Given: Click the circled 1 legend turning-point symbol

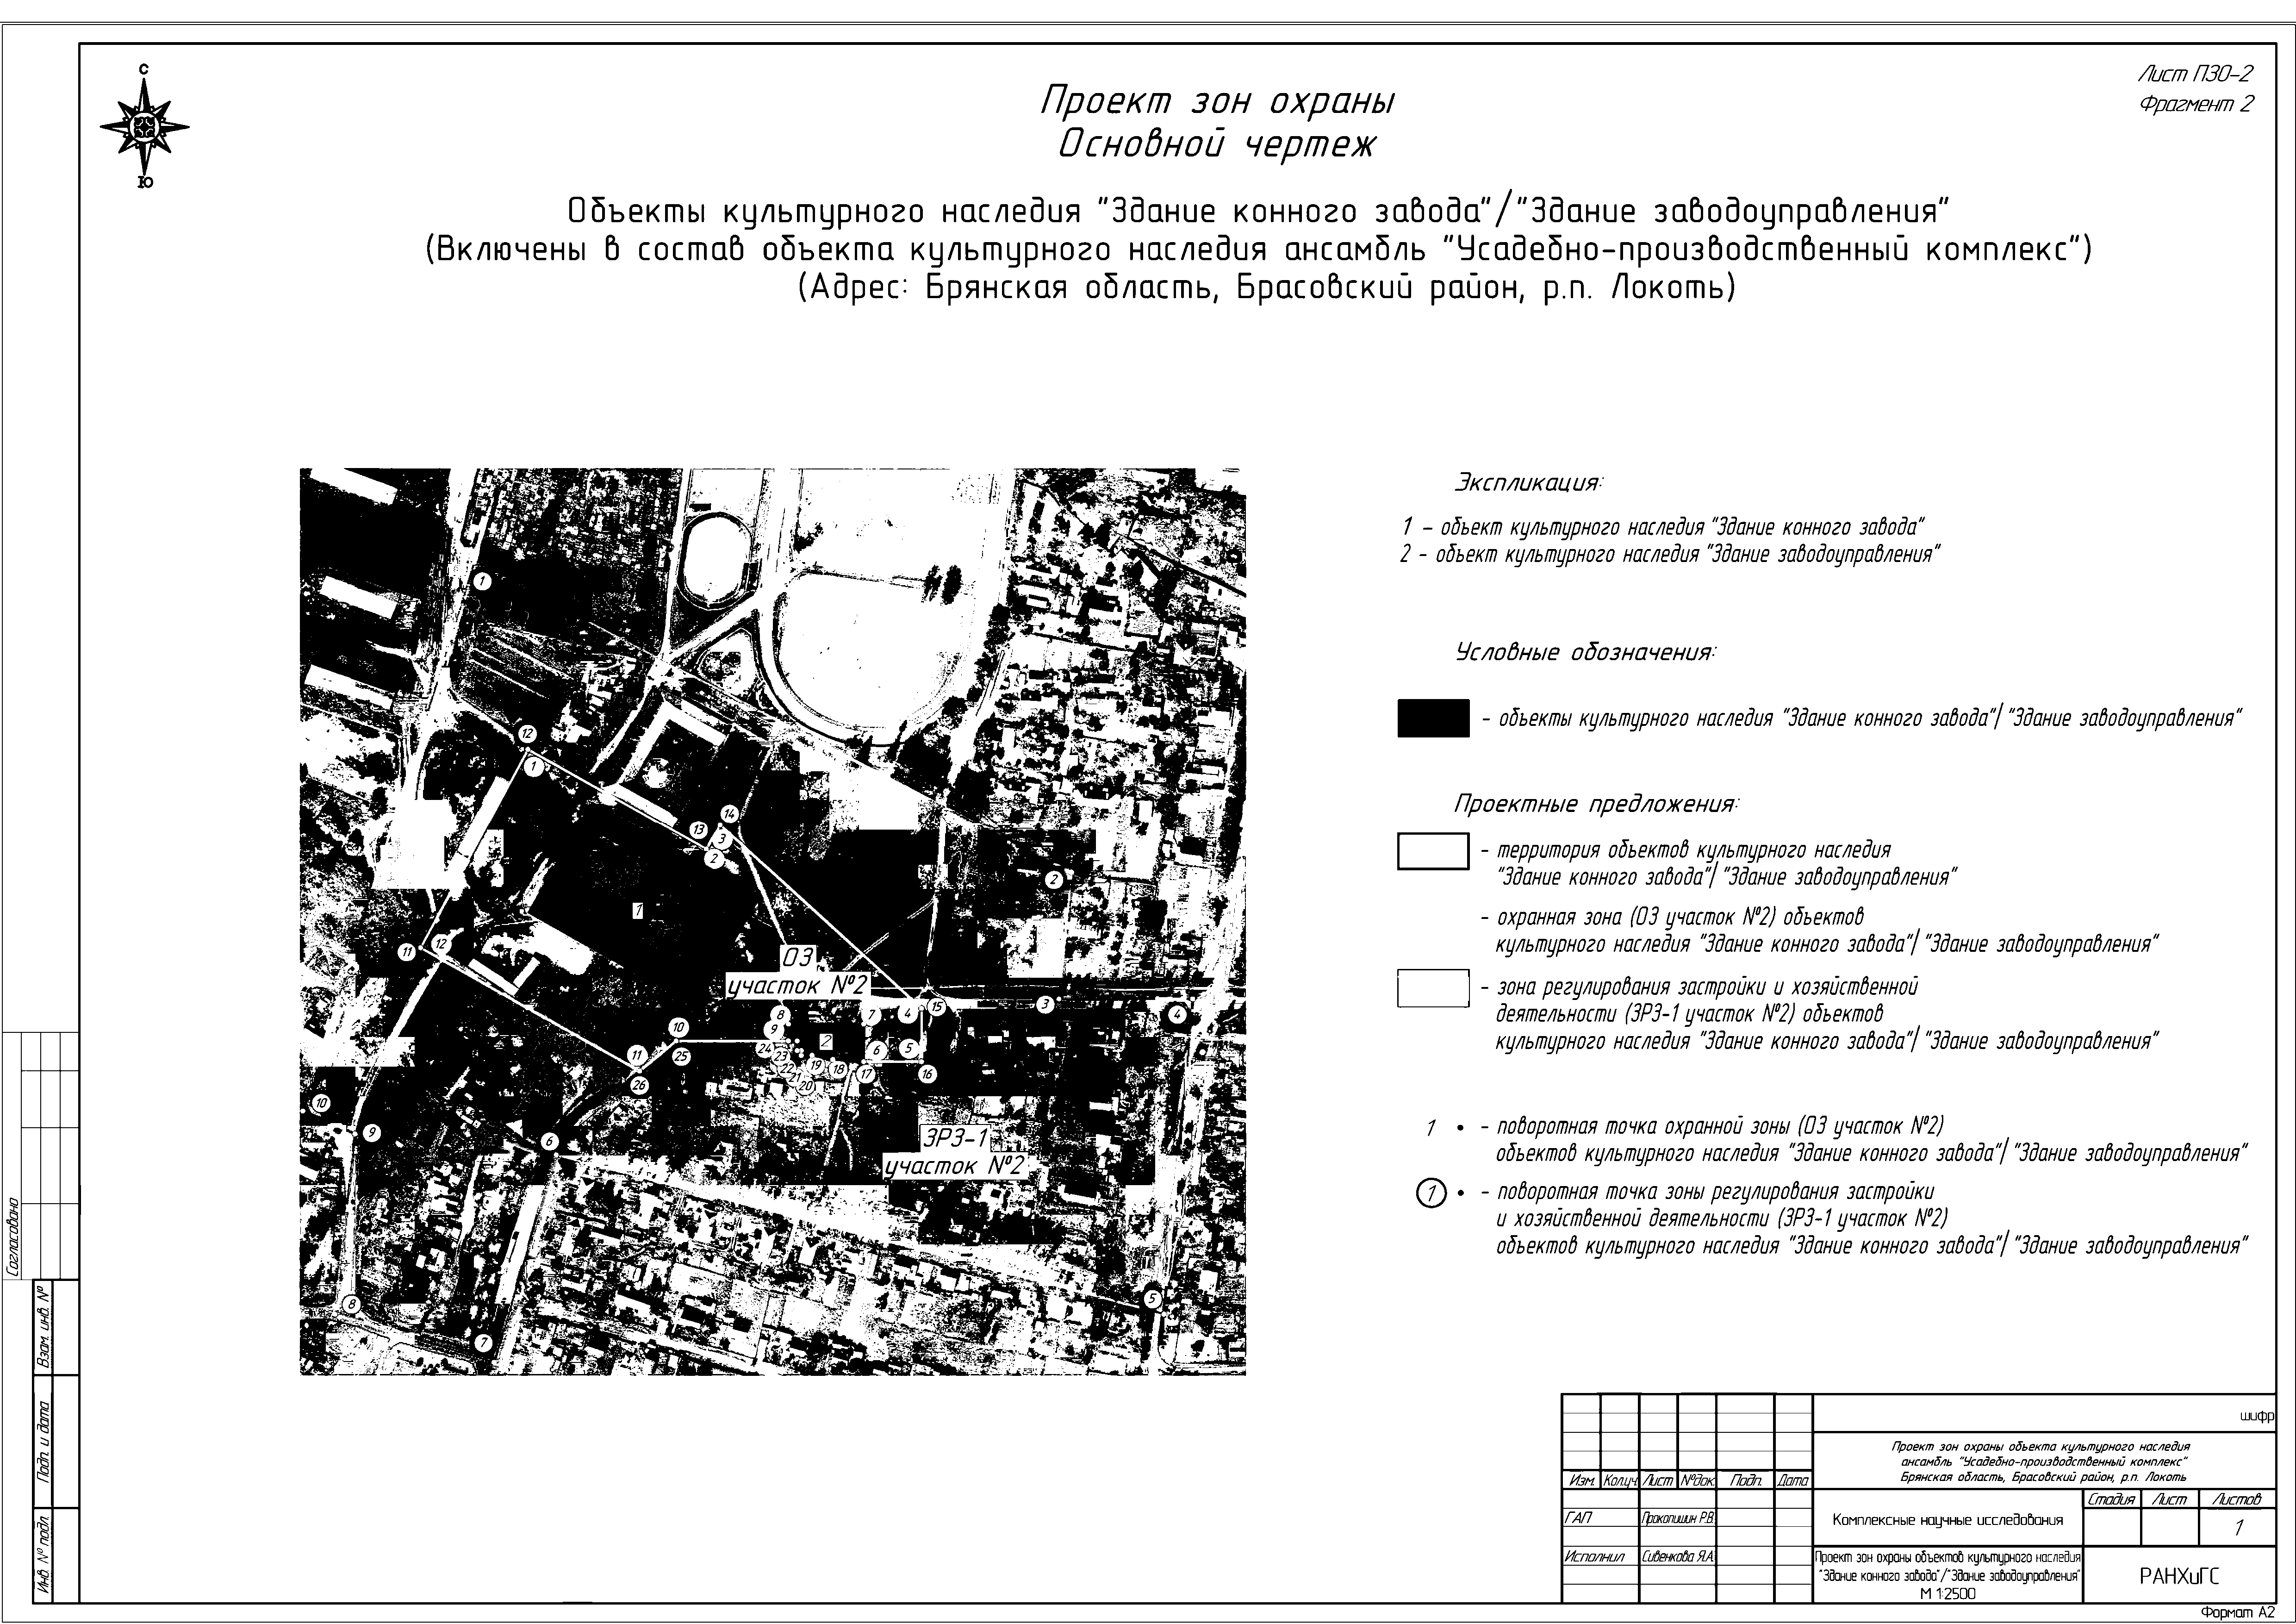Looking at the screenshot, I should (1432, 1193).
